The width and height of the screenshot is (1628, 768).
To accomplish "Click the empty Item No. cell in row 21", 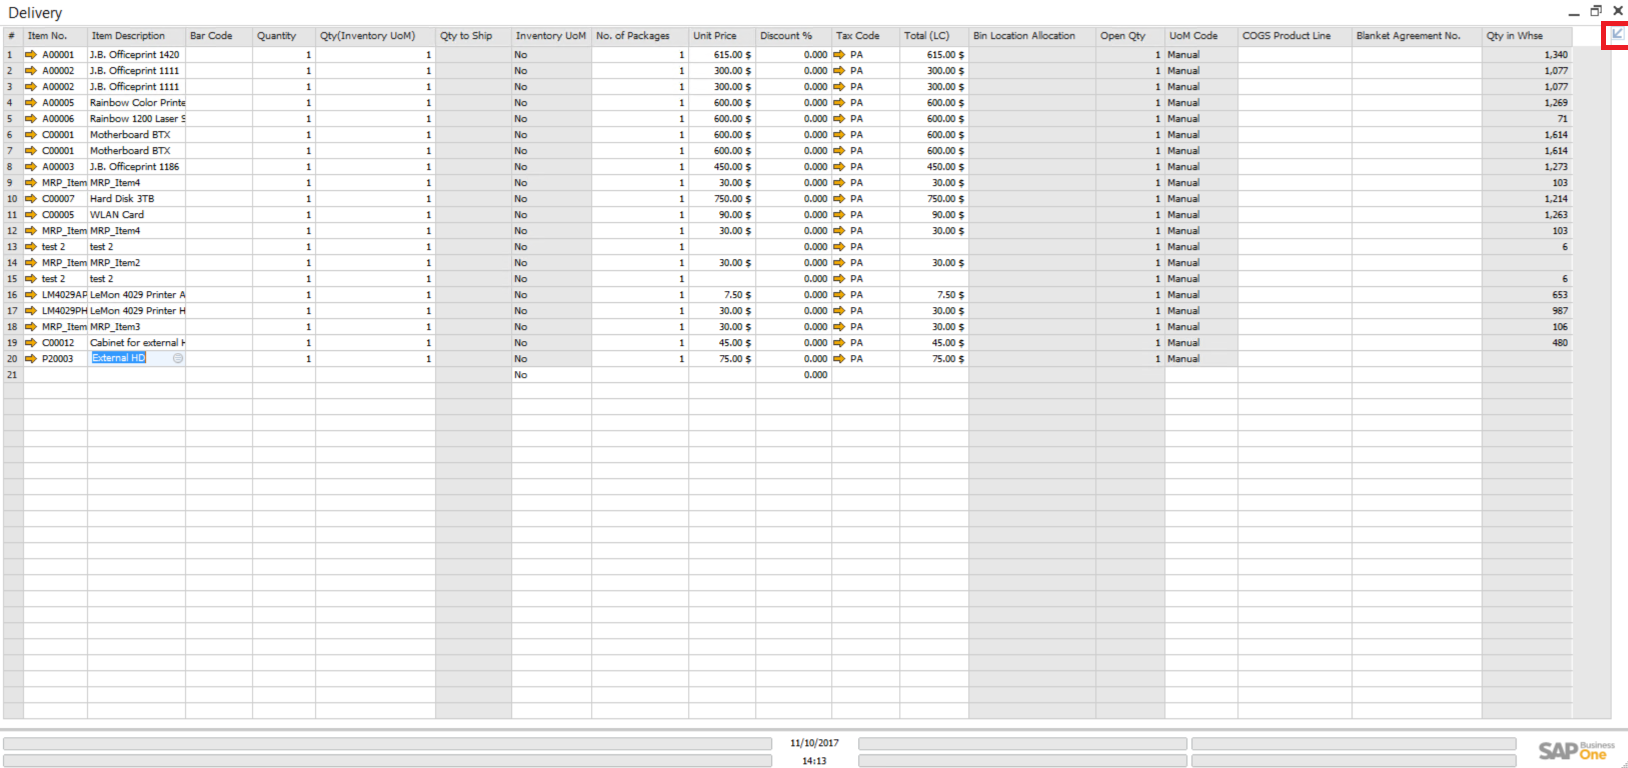I will coord(55,375).
